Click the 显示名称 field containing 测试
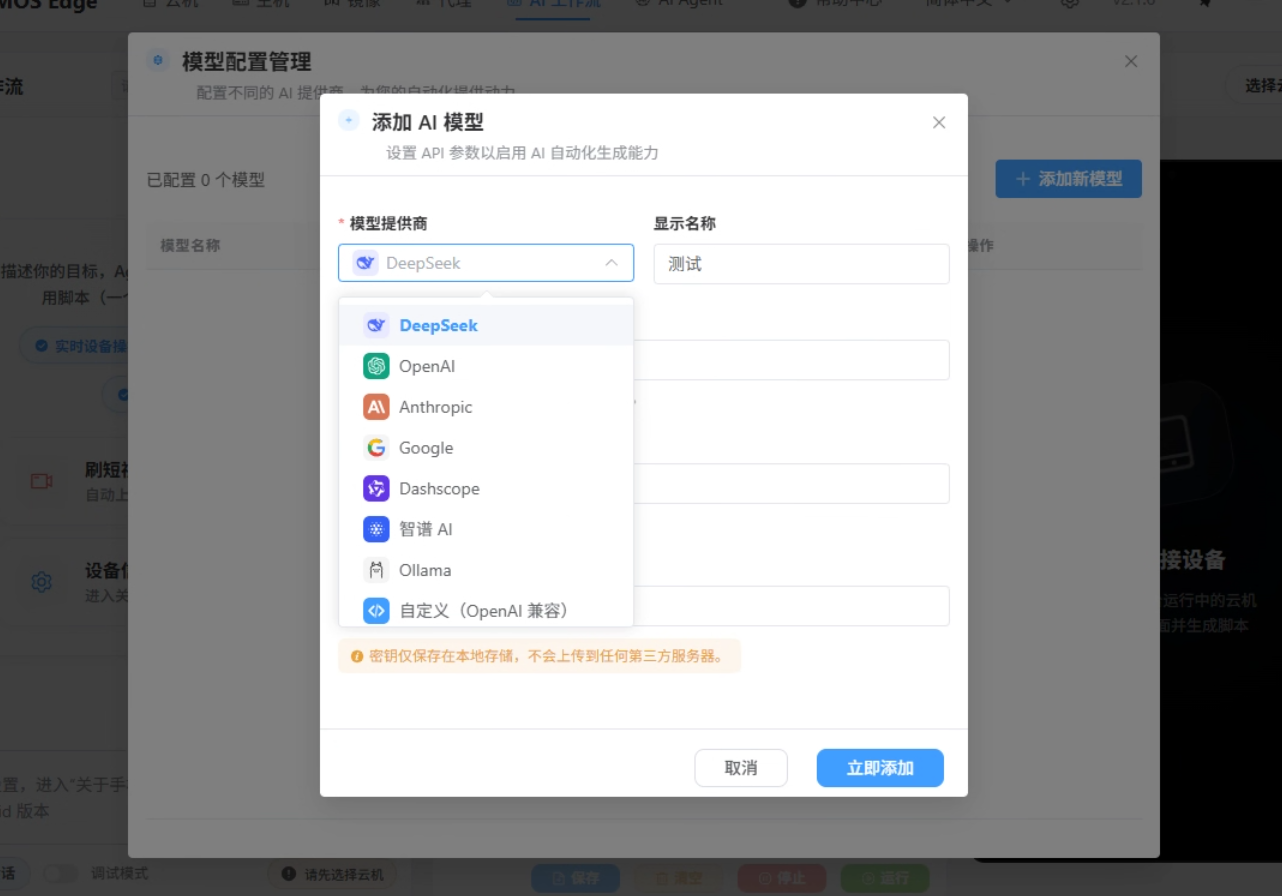The height and width of the screenshot is (896, 1282). (x=801, y=264)
